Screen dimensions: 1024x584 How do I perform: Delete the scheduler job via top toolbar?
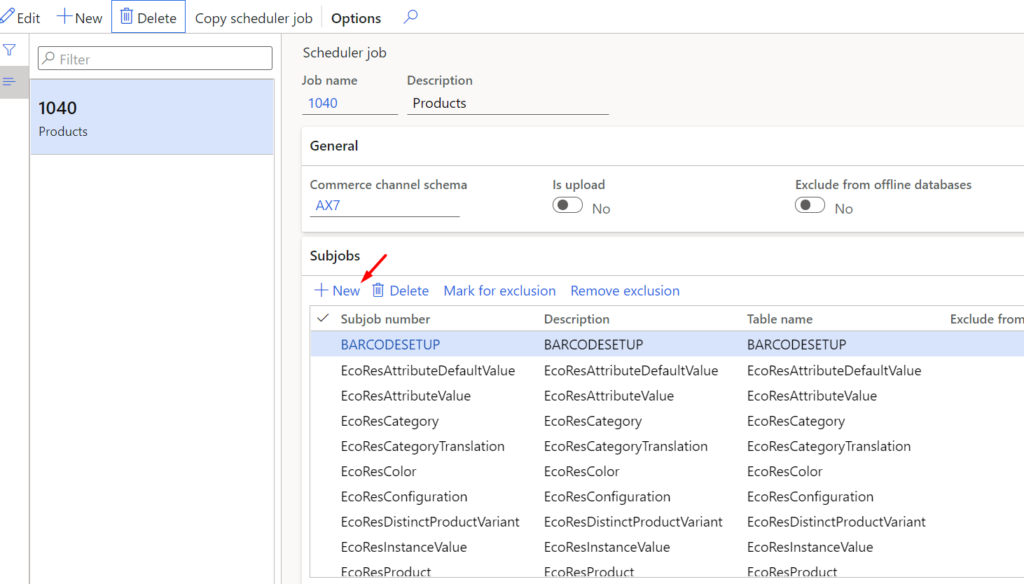[x=148, y=18]
